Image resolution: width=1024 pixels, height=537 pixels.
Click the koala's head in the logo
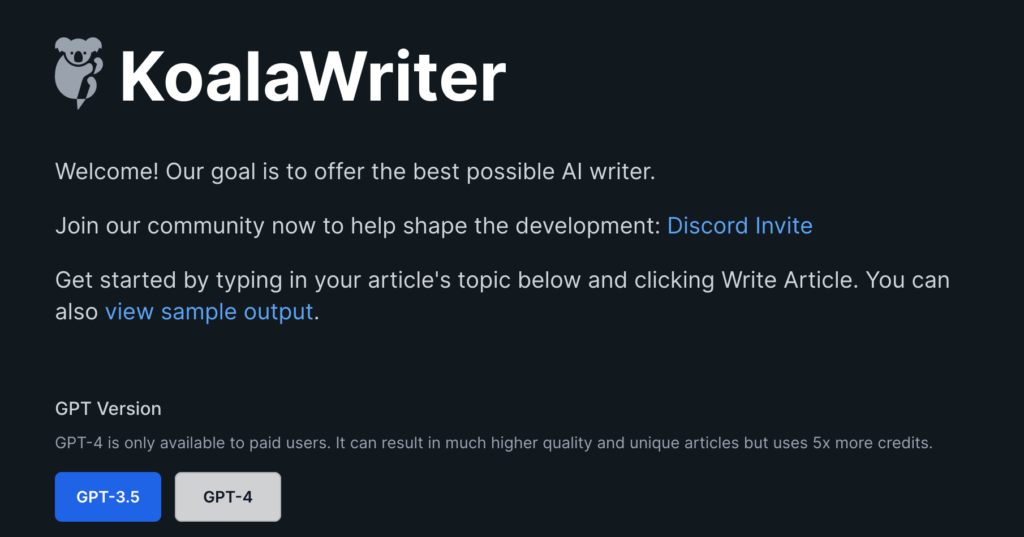[x=78, y=52]
